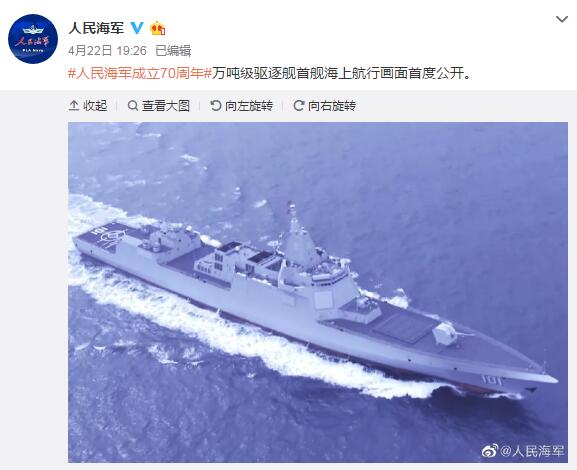
Task: Open the 人民海军 profile avatar
Action: click(33, 39)
